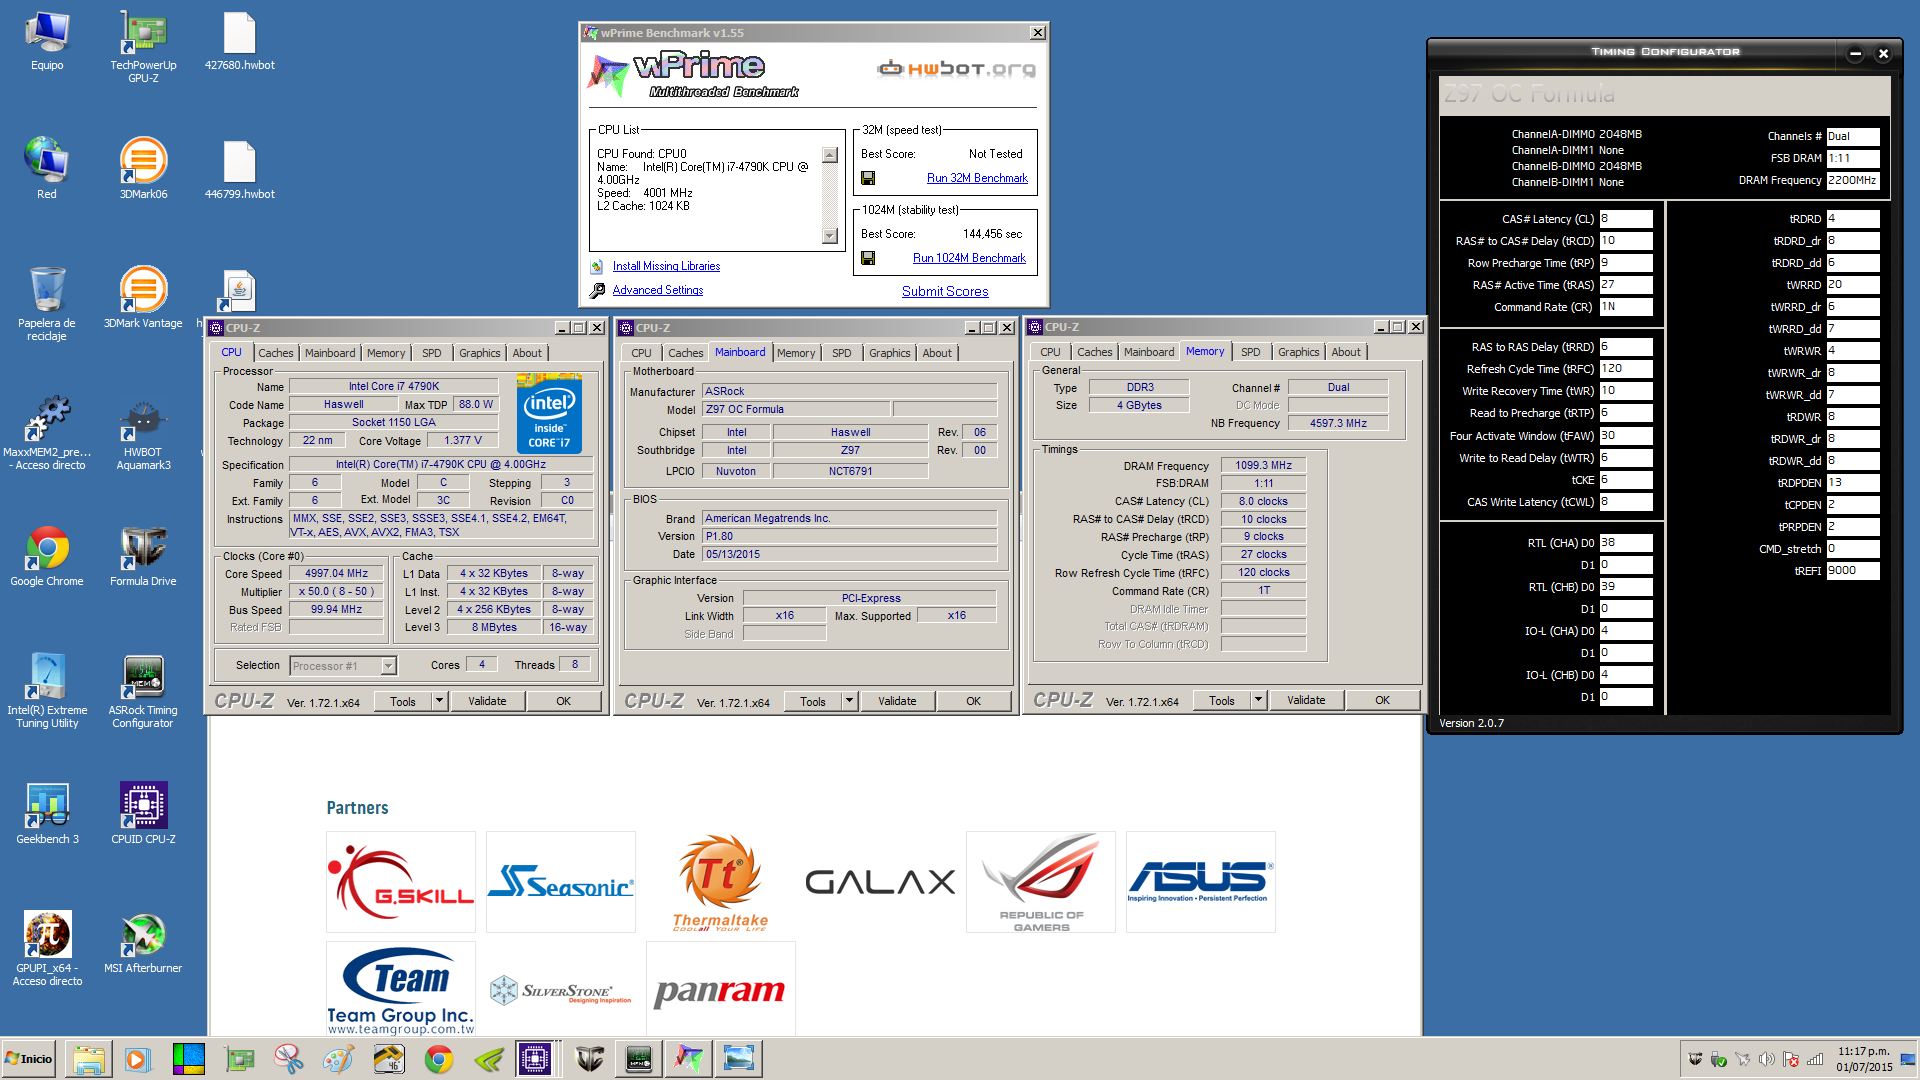The width and height of the screenshot is (1920, 1080).
Task: Select CPU tab in Mainboard CPU-Z window
Action: coord(642,353)
